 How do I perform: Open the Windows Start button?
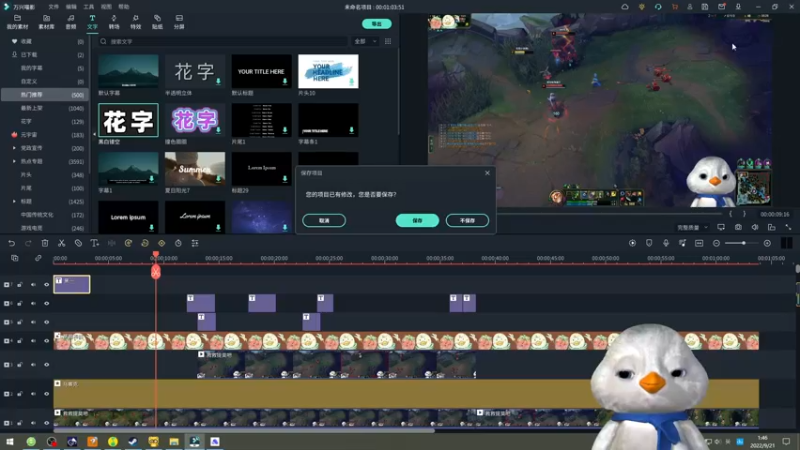pyautogui.click(x=10, y=441)
